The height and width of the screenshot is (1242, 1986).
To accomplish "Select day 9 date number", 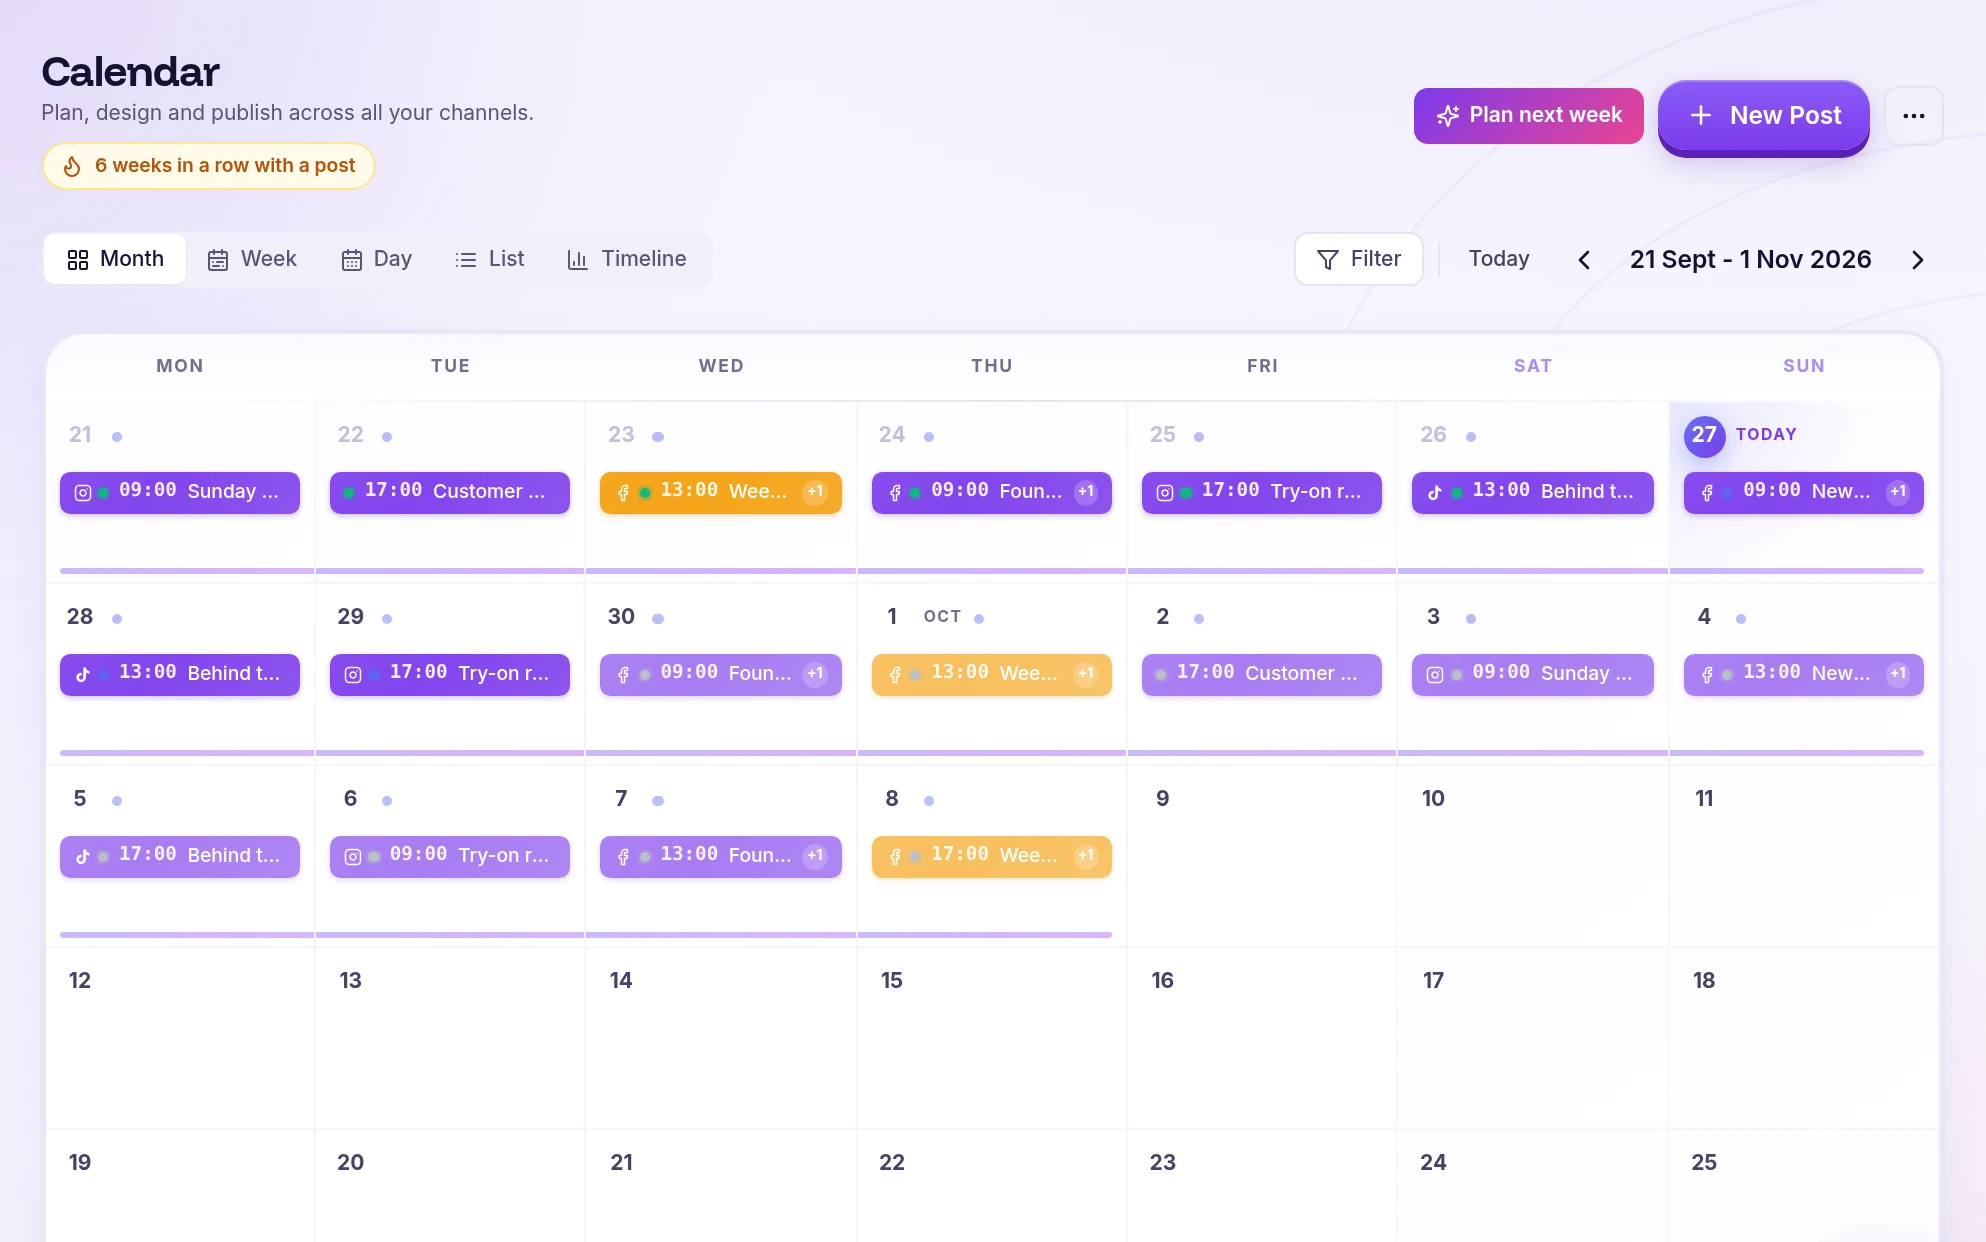I will pyautogui.click(x=1162, y=798).
